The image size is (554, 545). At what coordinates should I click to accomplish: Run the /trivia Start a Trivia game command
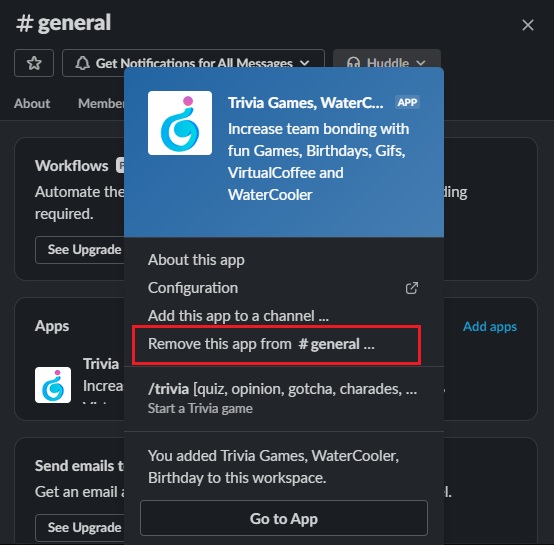coord(284,398)
